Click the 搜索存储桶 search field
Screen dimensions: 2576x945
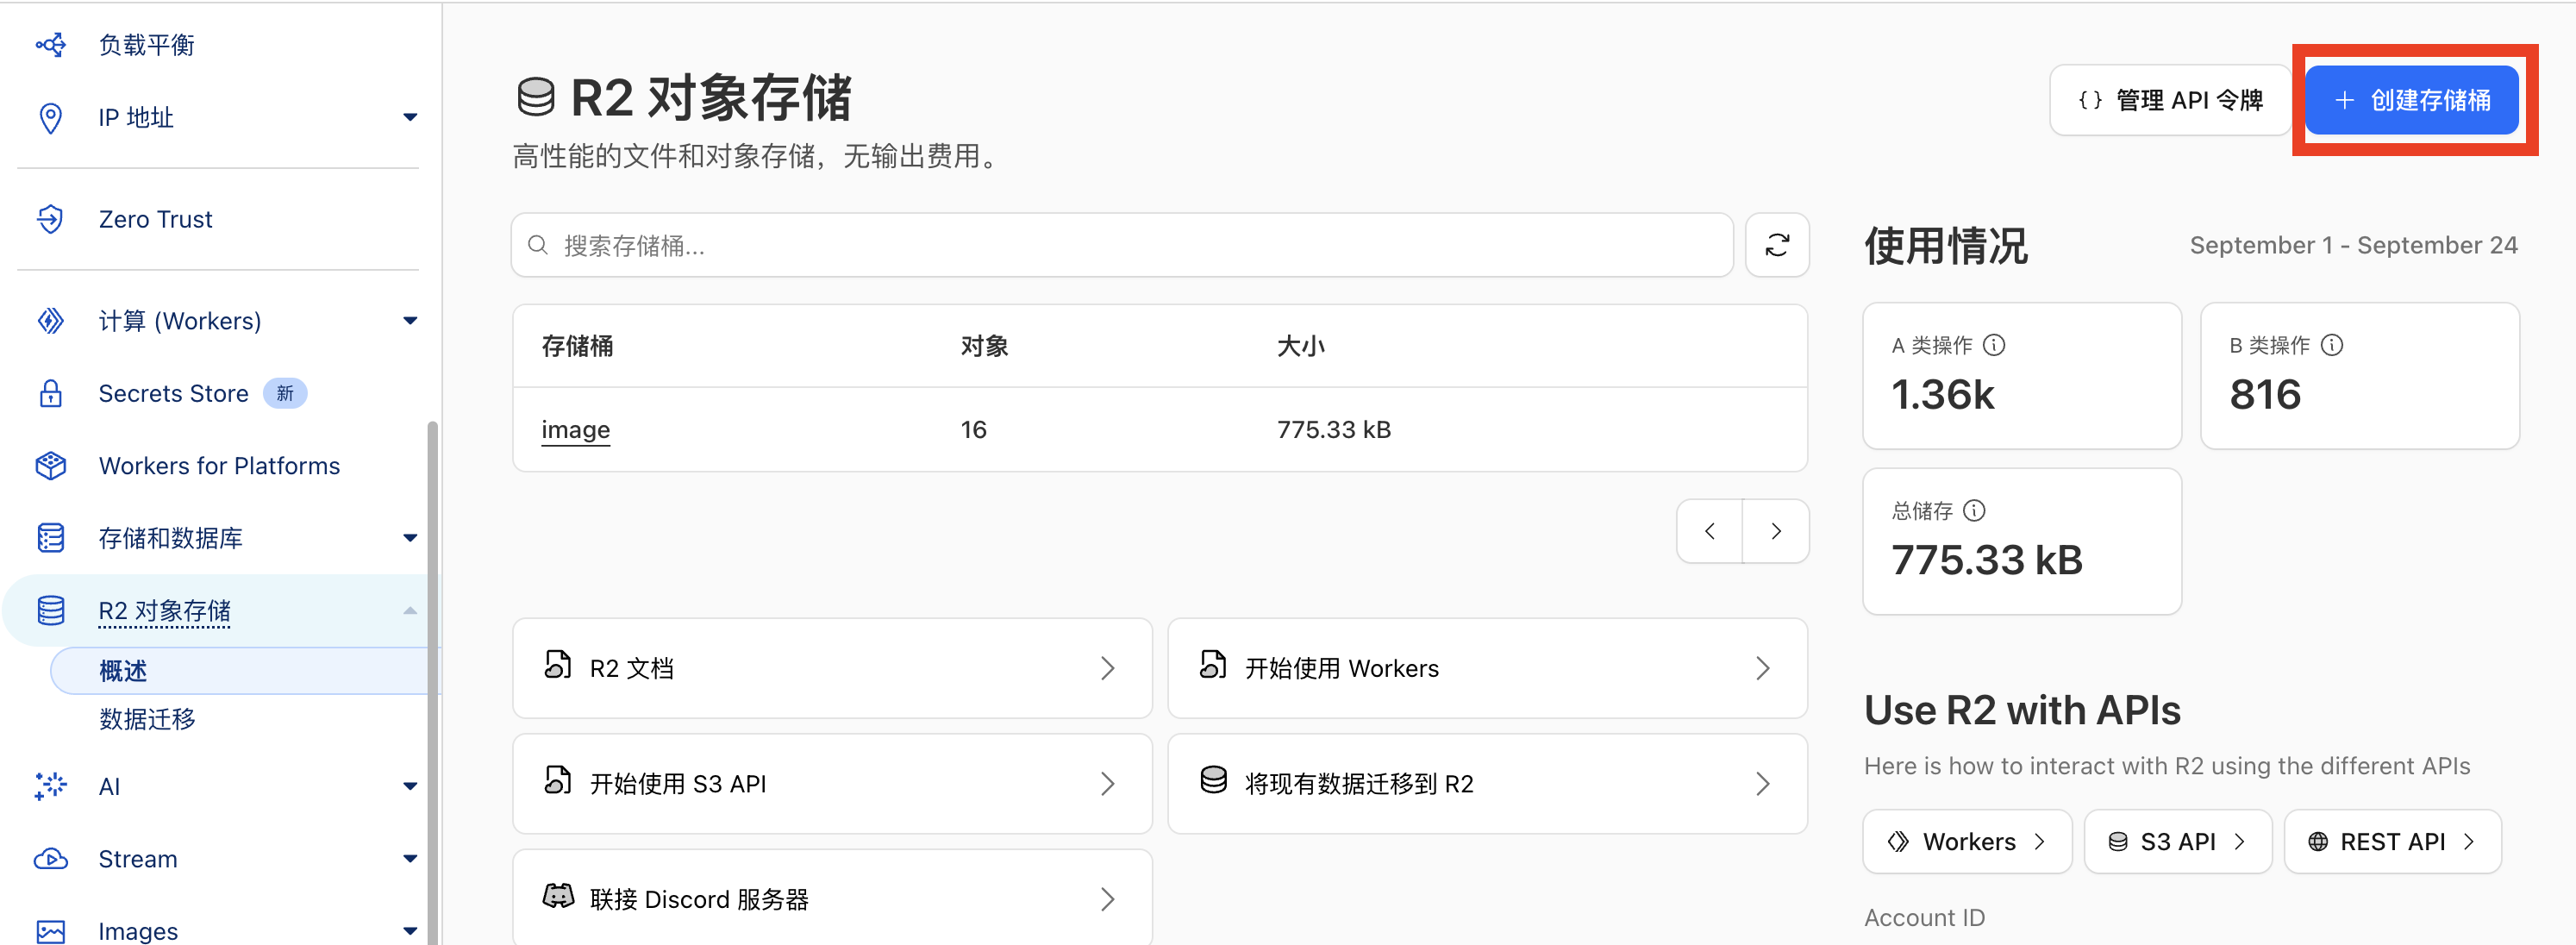[1122, 245]
